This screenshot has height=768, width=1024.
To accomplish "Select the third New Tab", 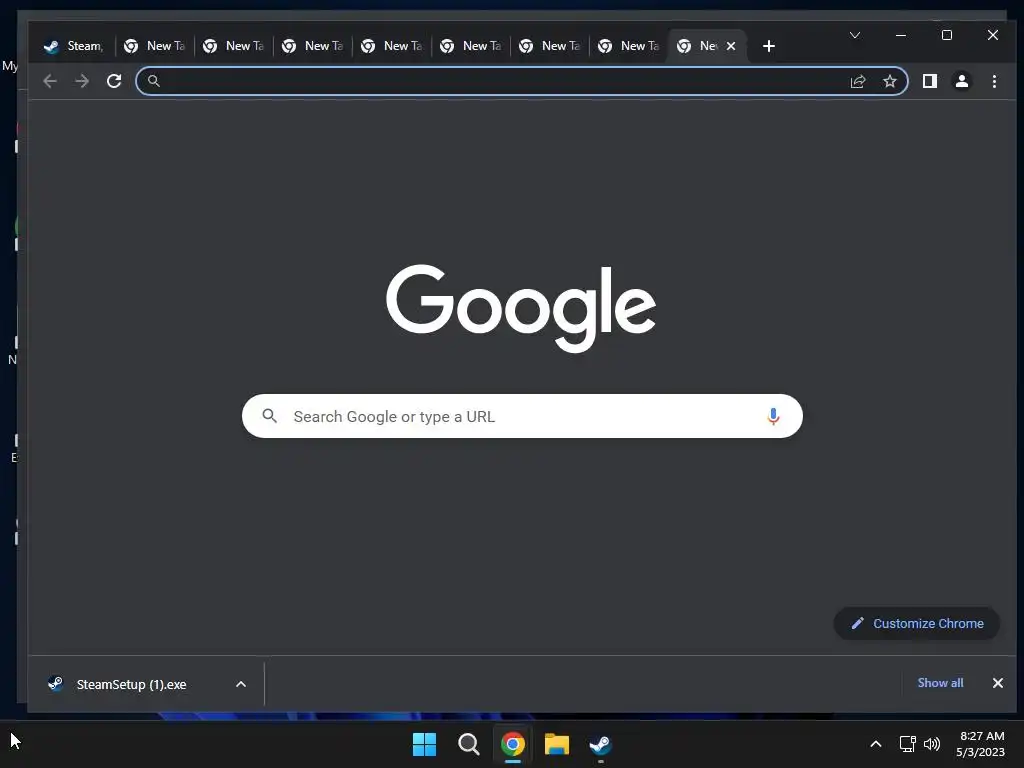I will click(x=313, y=46).
